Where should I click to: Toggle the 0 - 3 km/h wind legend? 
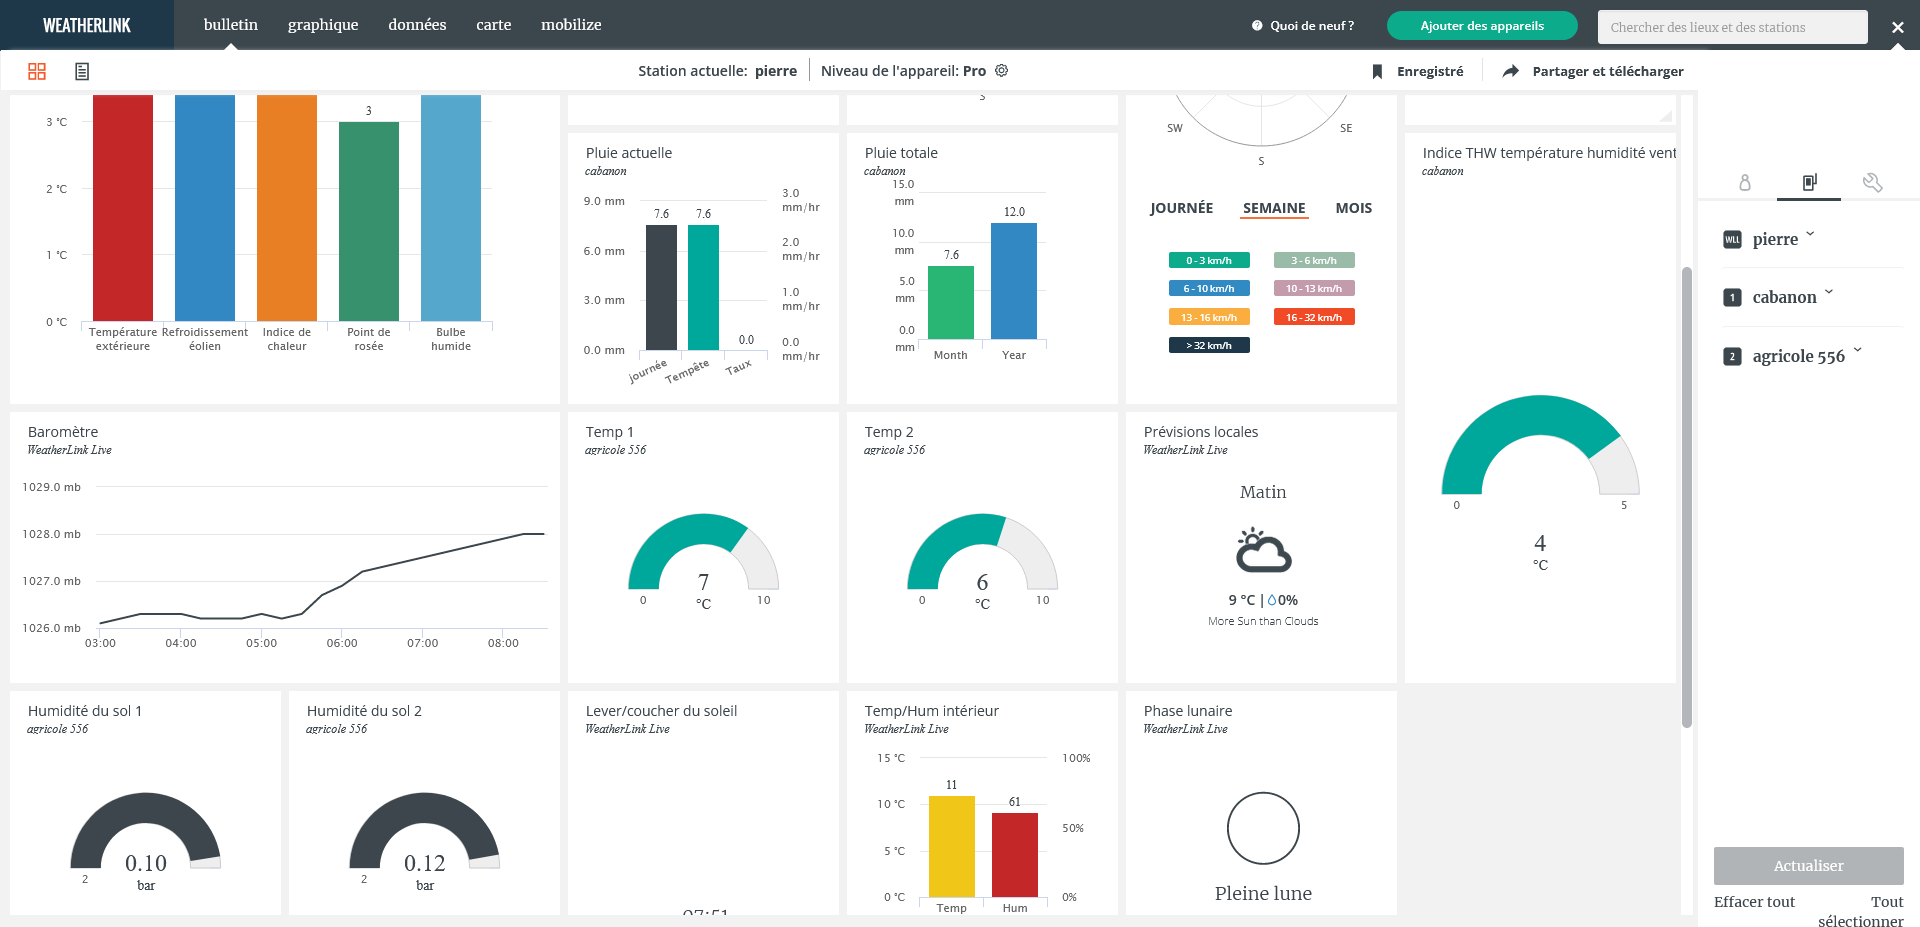tap(1209, 261)
